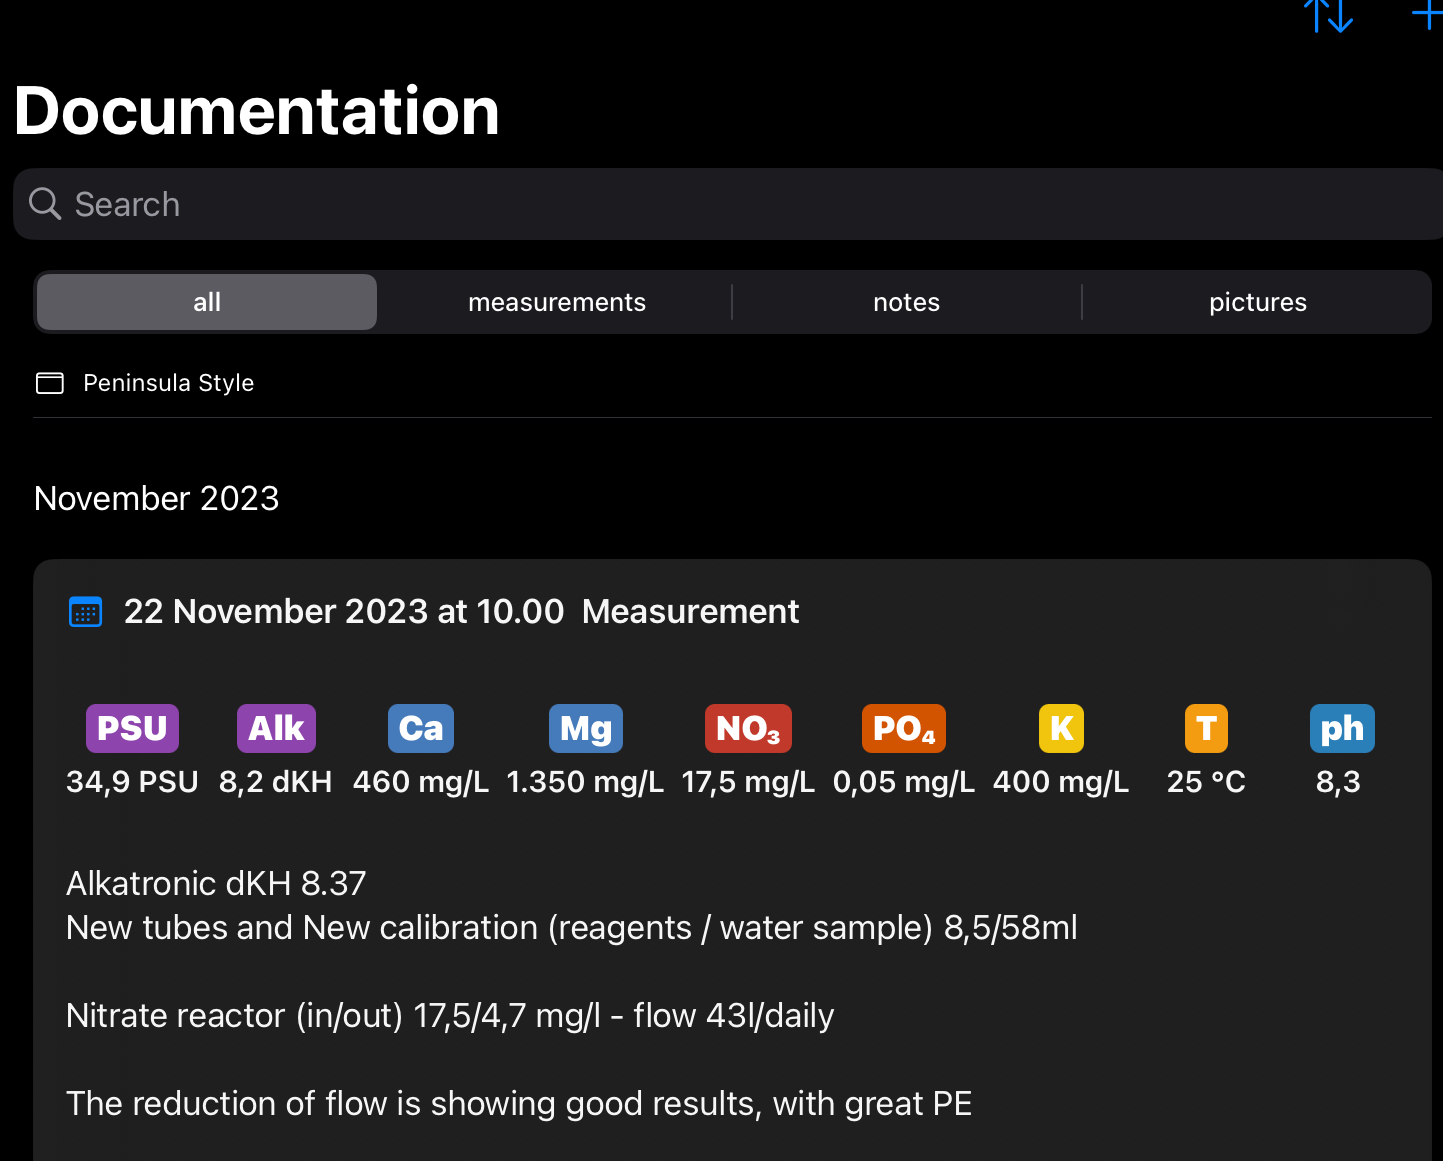The height and width of the screenshot is (1161, 1443).
Task: Switch to the notes tab
Action: coord(906,302)
